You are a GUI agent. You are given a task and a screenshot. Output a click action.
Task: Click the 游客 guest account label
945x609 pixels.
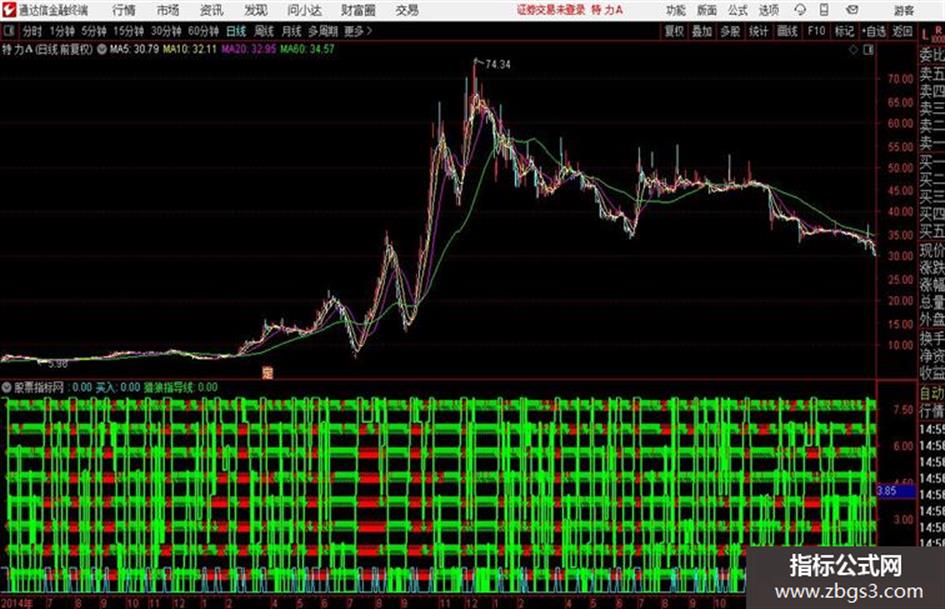pos(903,10)
